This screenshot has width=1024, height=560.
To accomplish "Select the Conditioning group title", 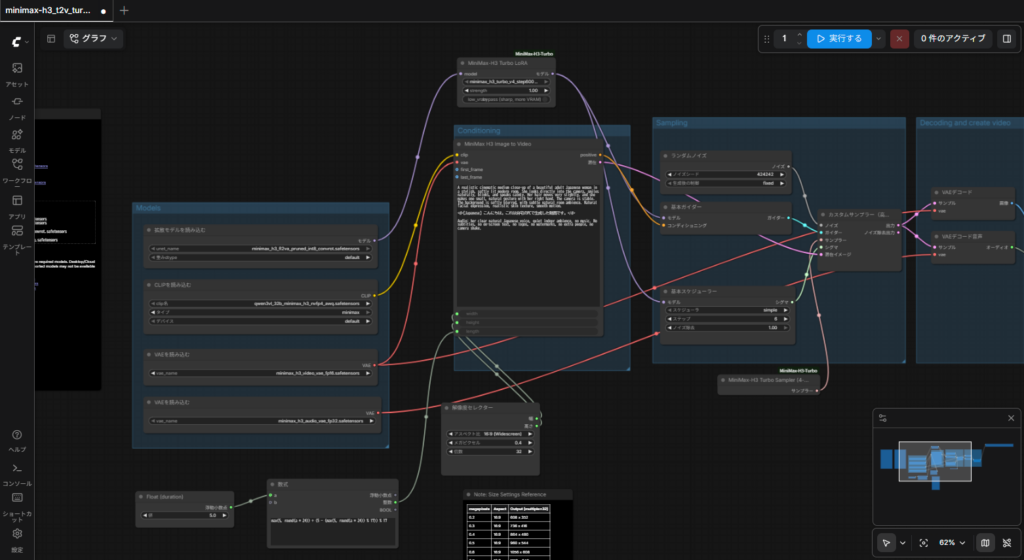I will click(x=479, y=131).
